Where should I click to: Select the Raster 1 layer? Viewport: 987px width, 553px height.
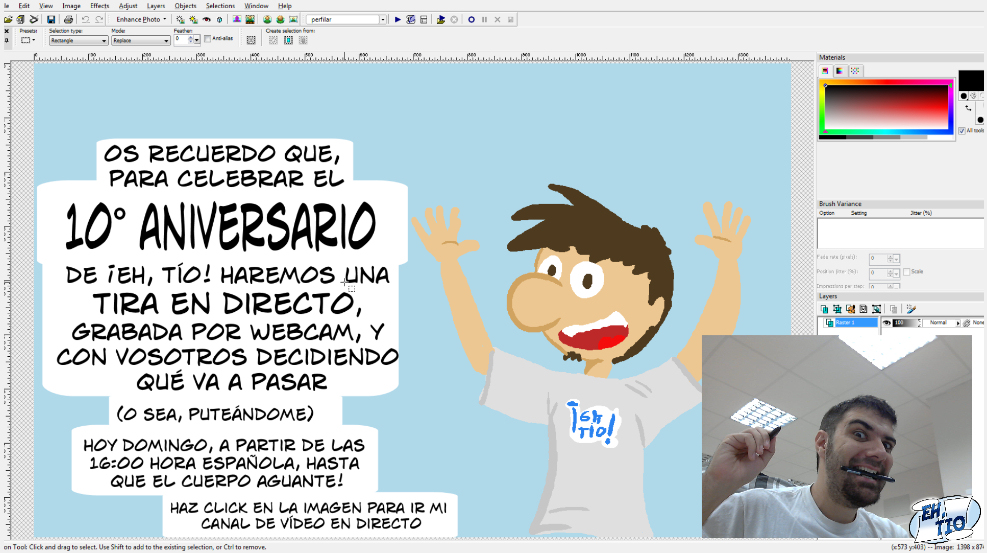tap(850, 323)
